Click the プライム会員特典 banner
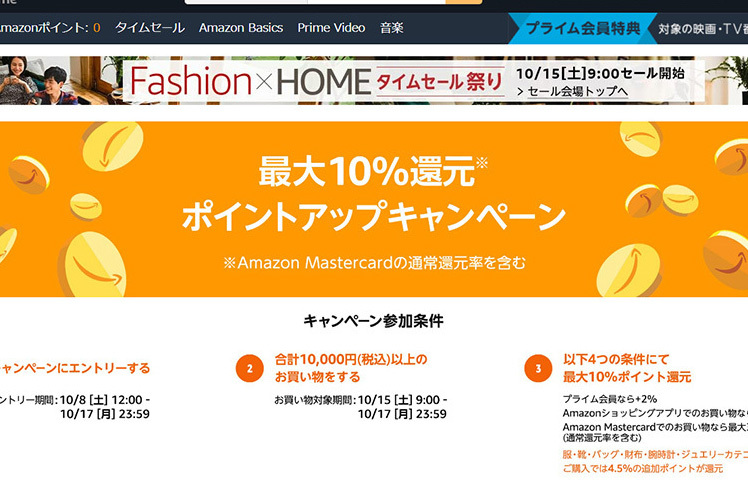 [582, 28]
